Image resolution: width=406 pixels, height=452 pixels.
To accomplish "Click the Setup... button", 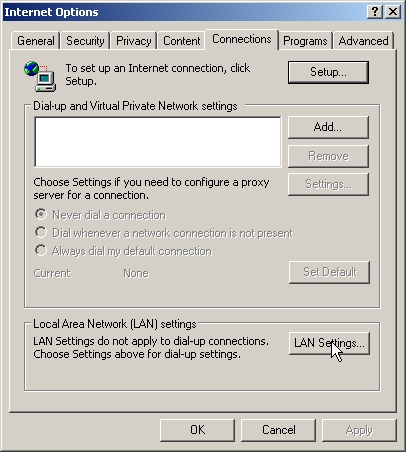I will pyautogui.click(x=328, y=72).
